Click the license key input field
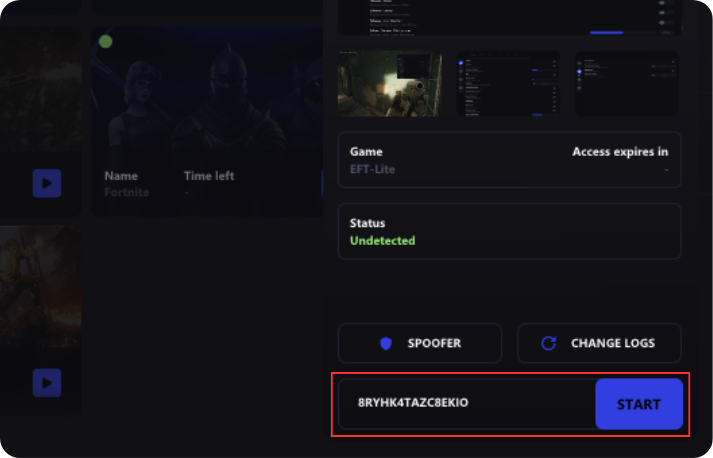Screen dimensions: 713x458 [466, 404]
